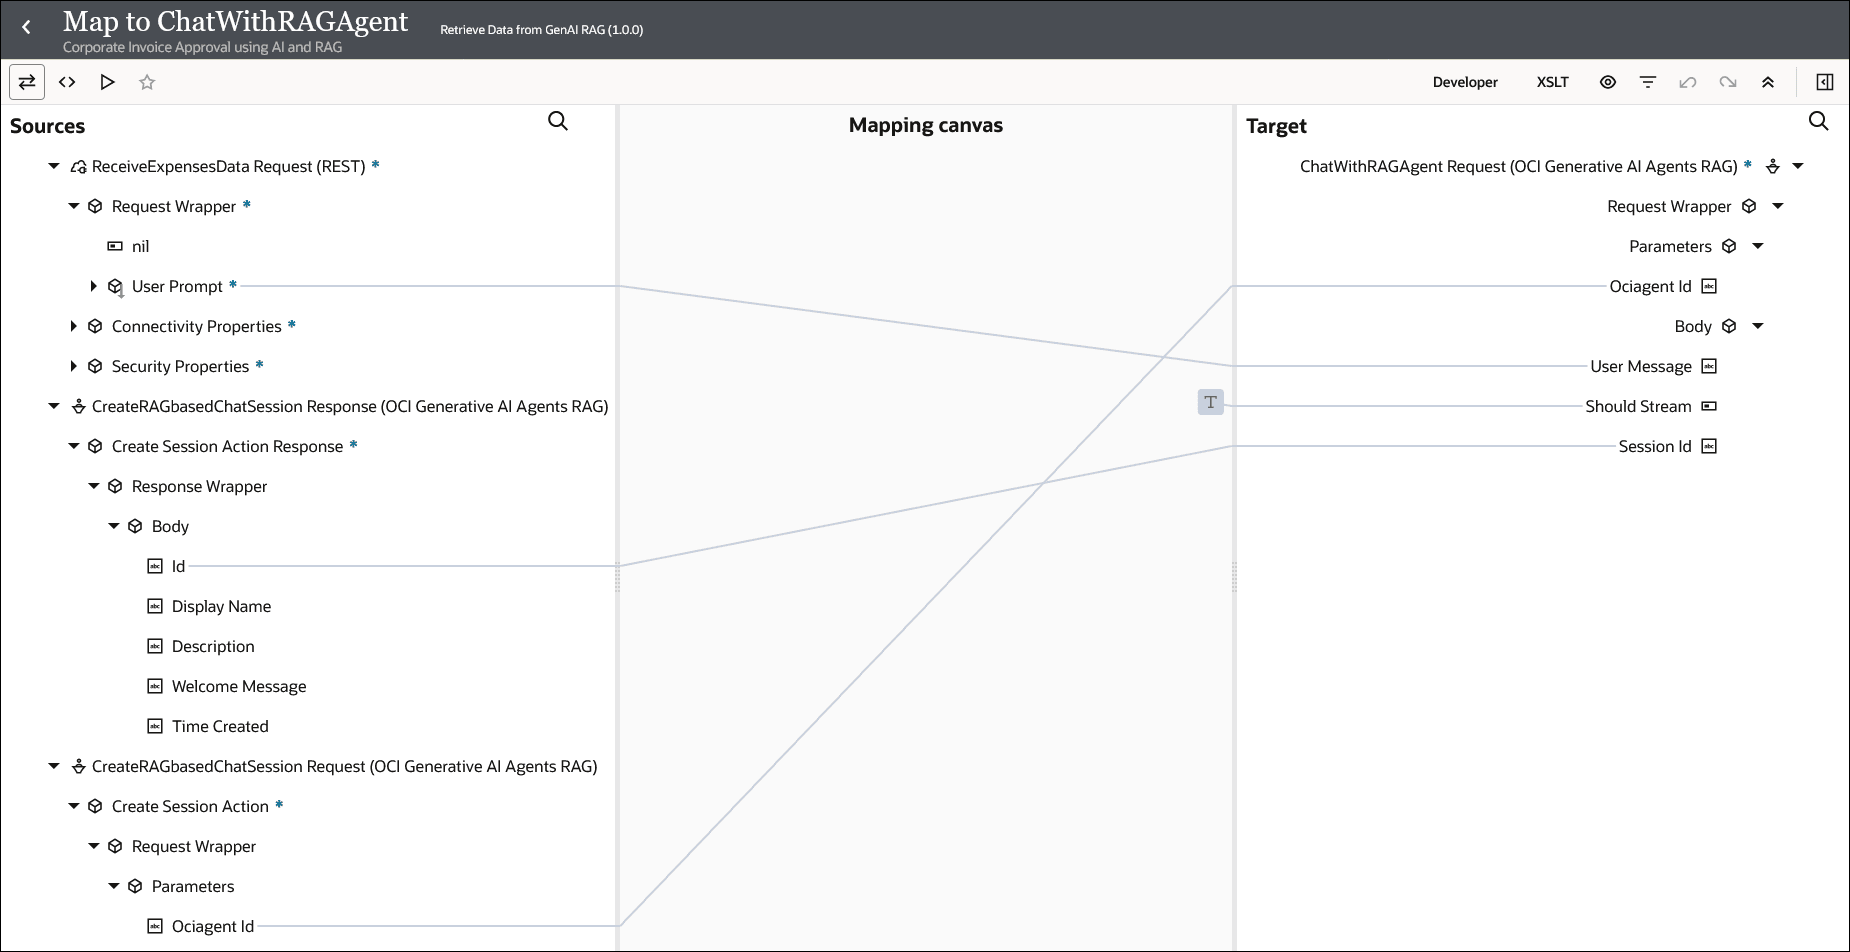
Task: Grab the right canvas splitter handle
Action: coord(1234,577)
